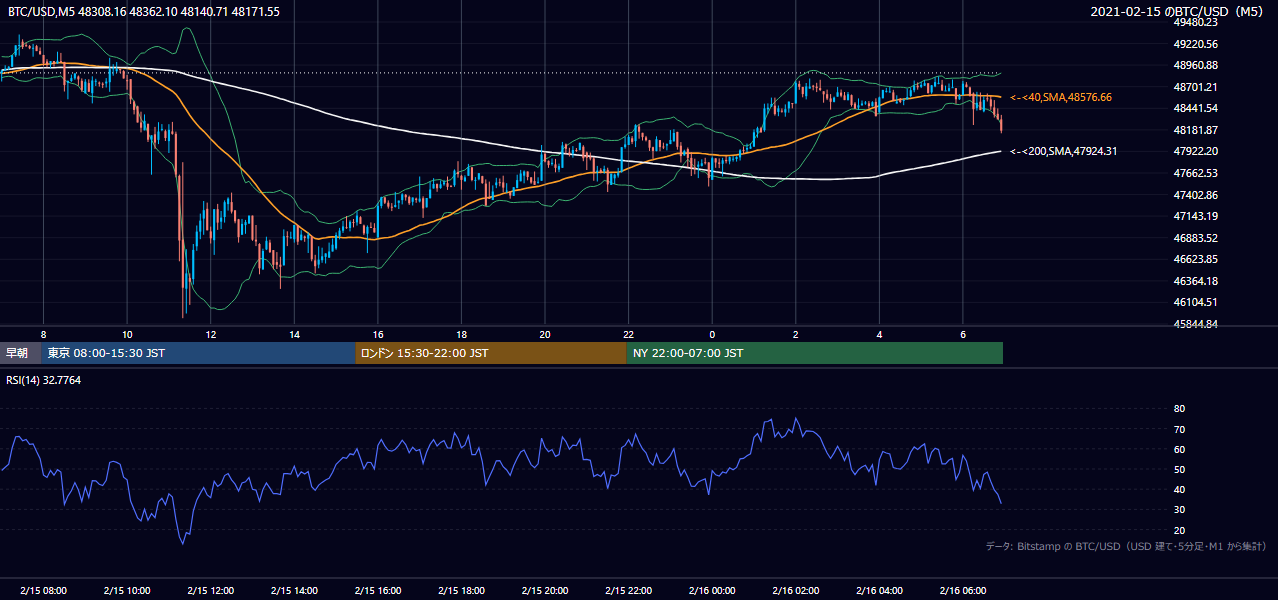Click the 2/16 04:00 date axis label
This screenshot has width=1278, height=600.
[x=880, y=591]
